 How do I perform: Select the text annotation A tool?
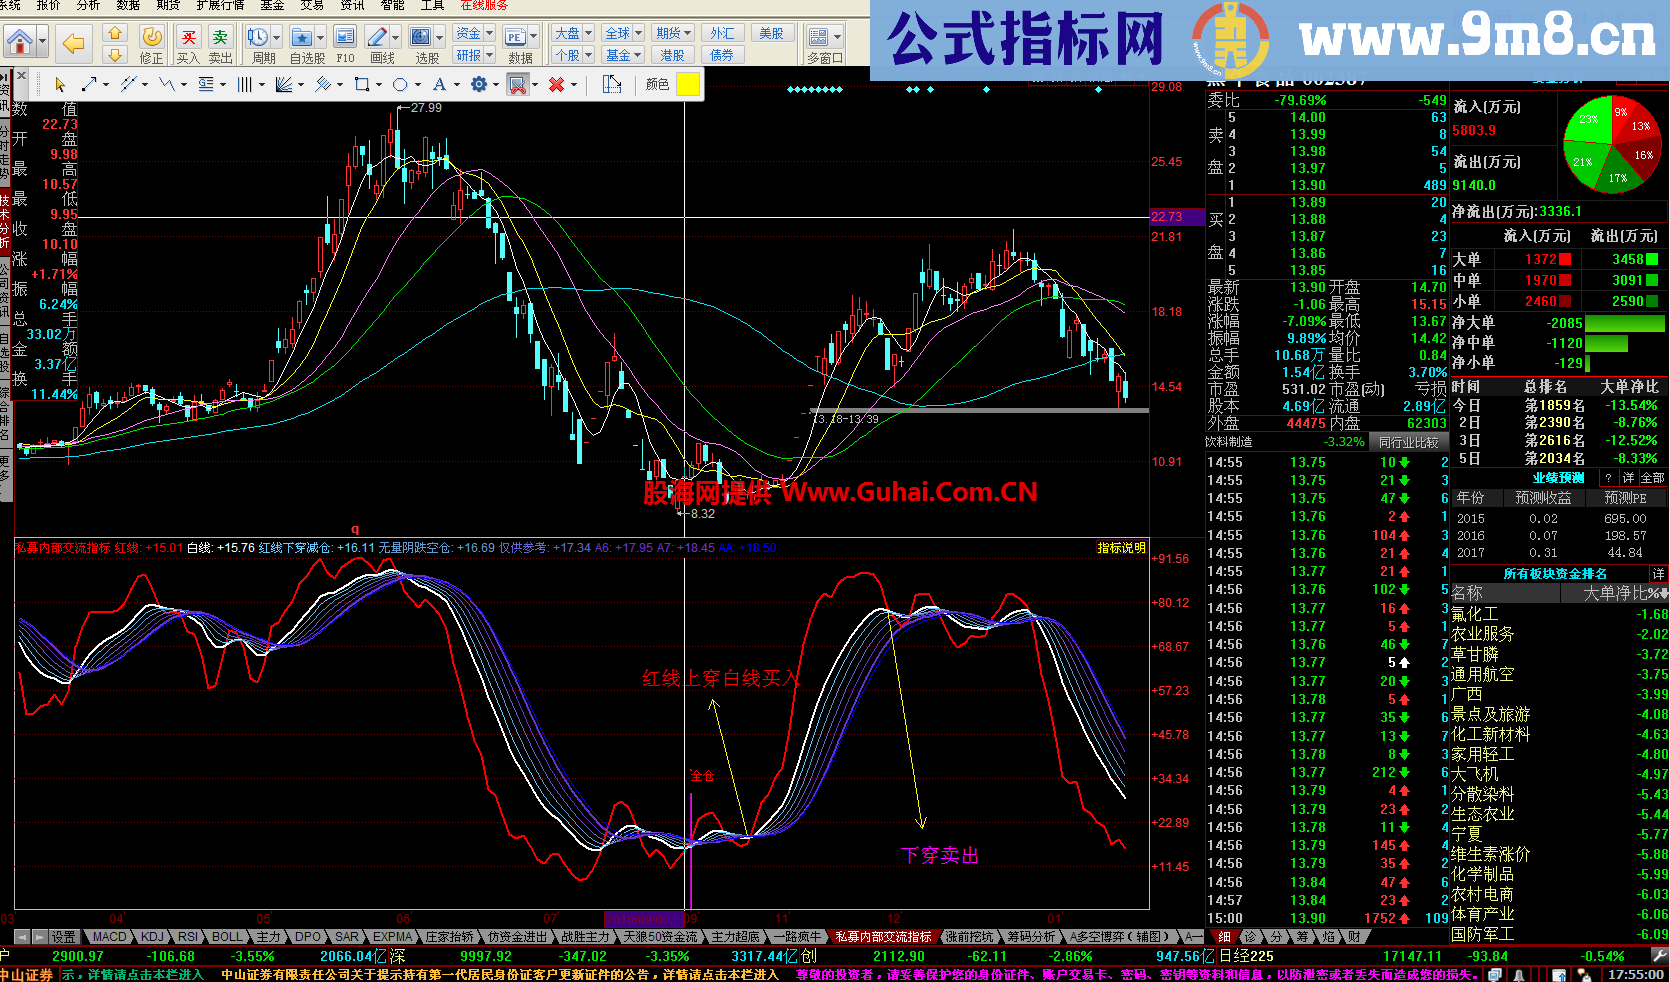click(439, 85)
